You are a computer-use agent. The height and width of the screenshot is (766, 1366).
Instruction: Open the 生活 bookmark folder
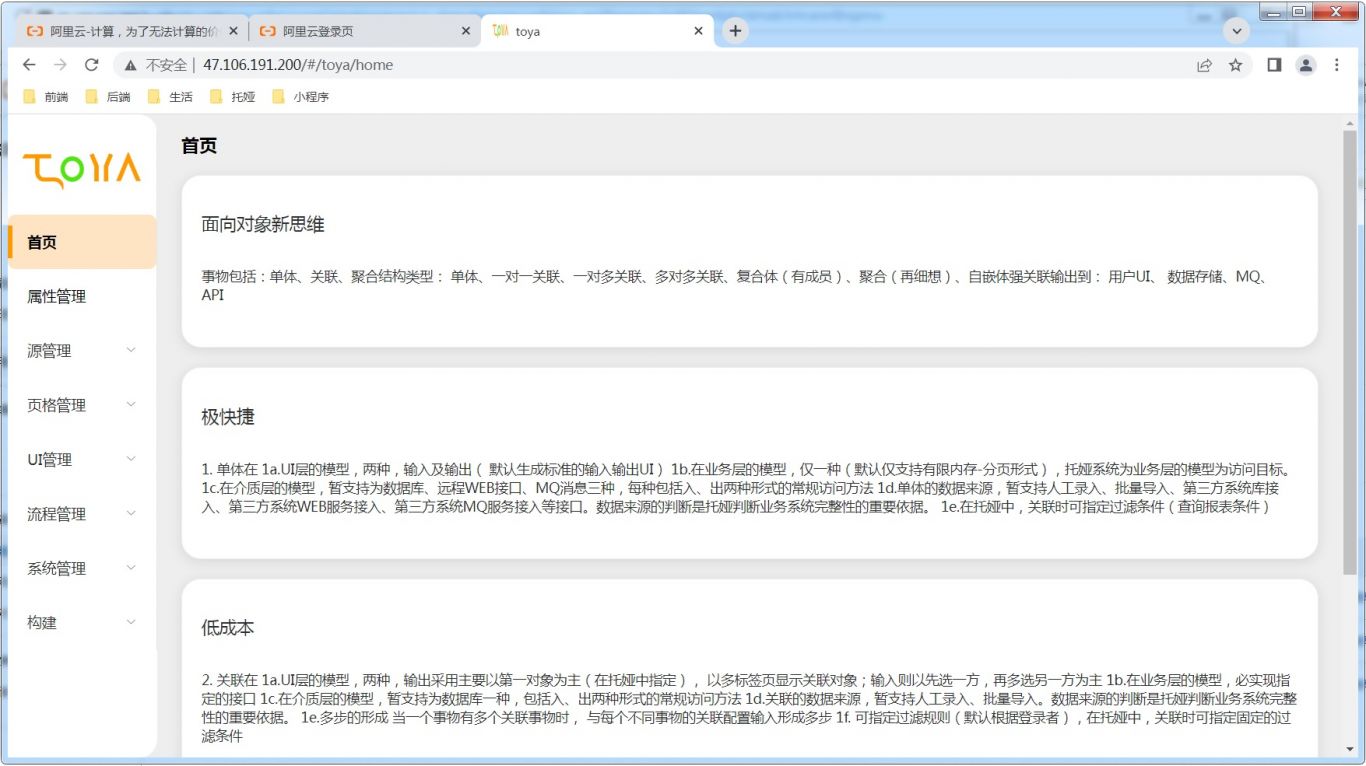[x=170, y=97]
